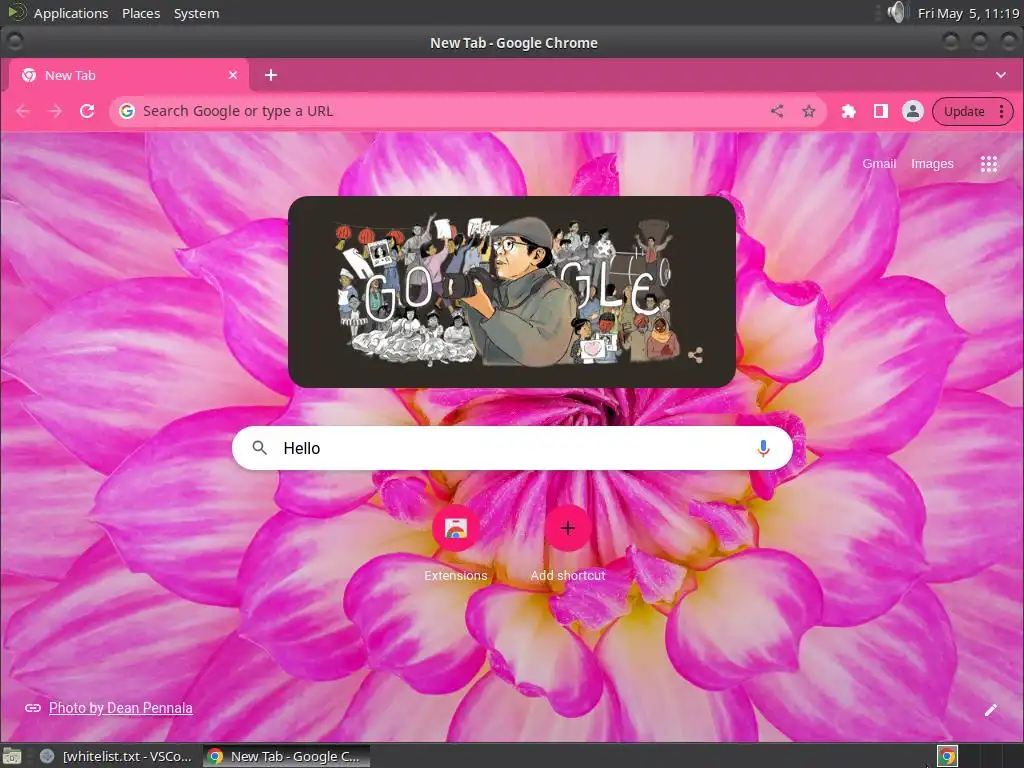The height and width of the screenshot is (768, 1024).
Task: Share the Google Doodle
Action: pos(696,355)
